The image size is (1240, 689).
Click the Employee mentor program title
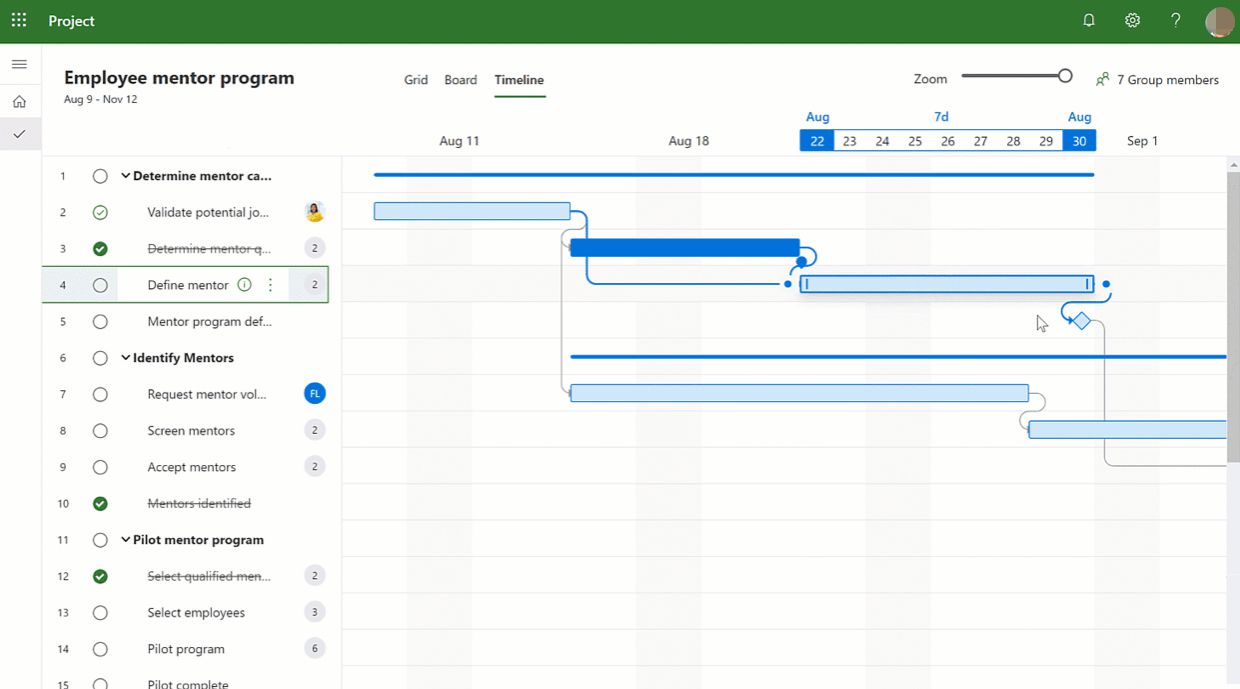point(179,78)
